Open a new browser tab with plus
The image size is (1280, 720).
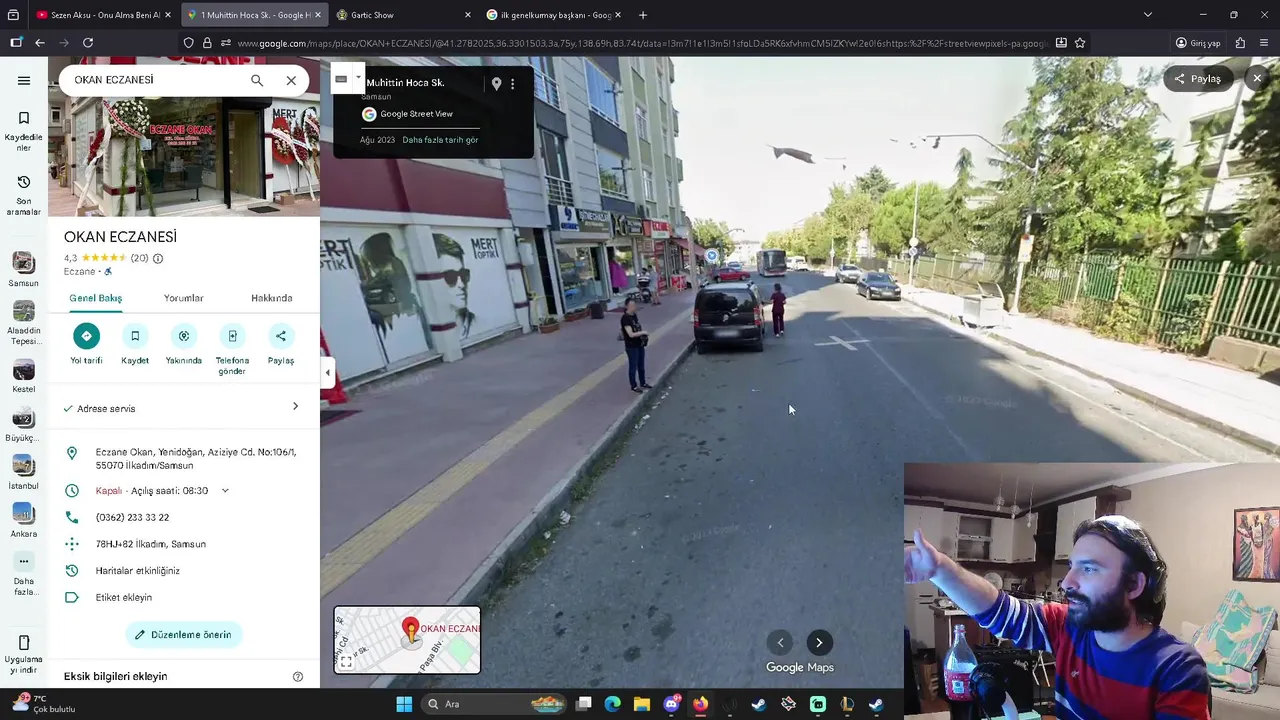643,15
